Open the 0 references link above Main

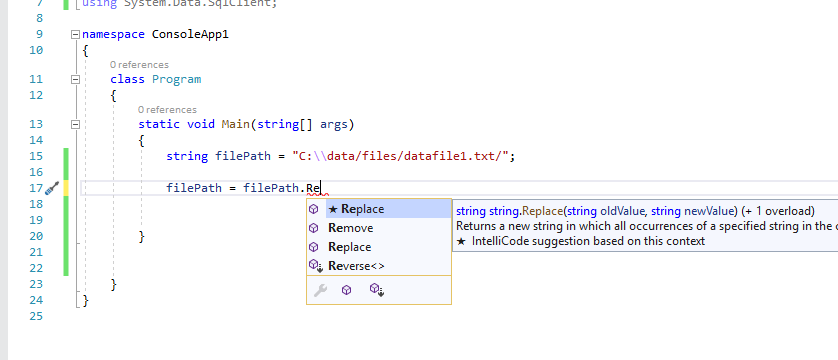[x=167, y=109]
